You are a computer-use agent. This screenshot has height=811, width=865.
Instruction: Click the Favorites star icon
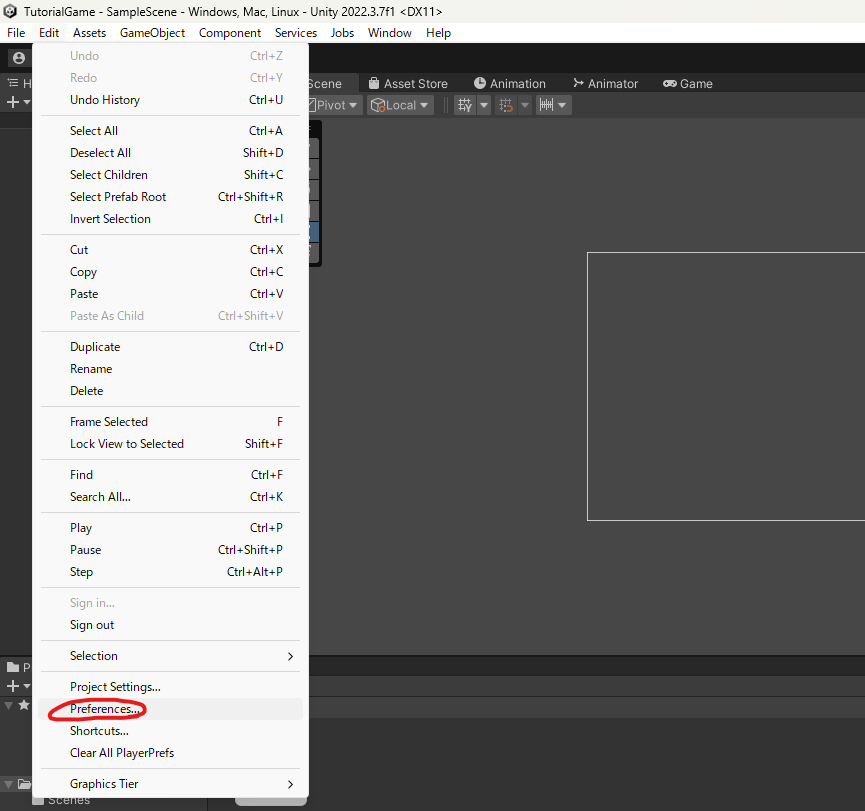click(24, 705)
